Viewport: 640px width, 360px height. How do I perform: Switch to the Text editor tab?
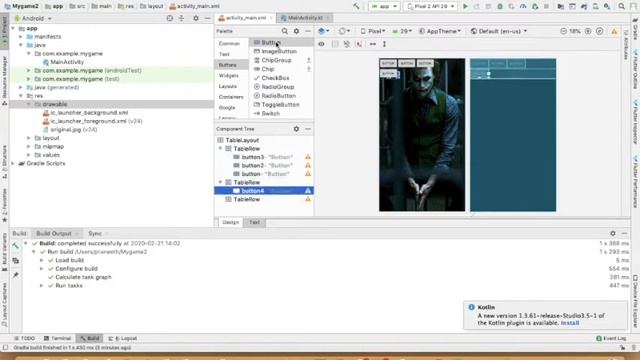click(x=254, y=222)
